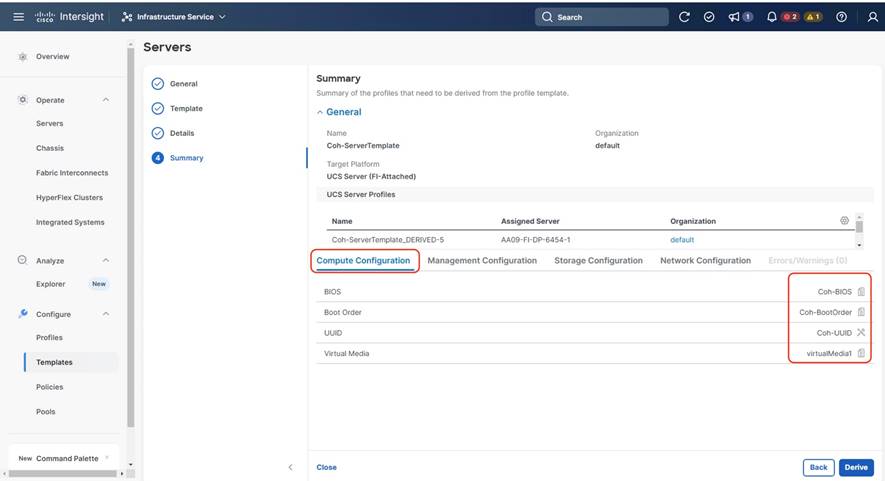Open Explorer in sidebar
The height and width of the screenshot is (481, 885).
[51, 284]
